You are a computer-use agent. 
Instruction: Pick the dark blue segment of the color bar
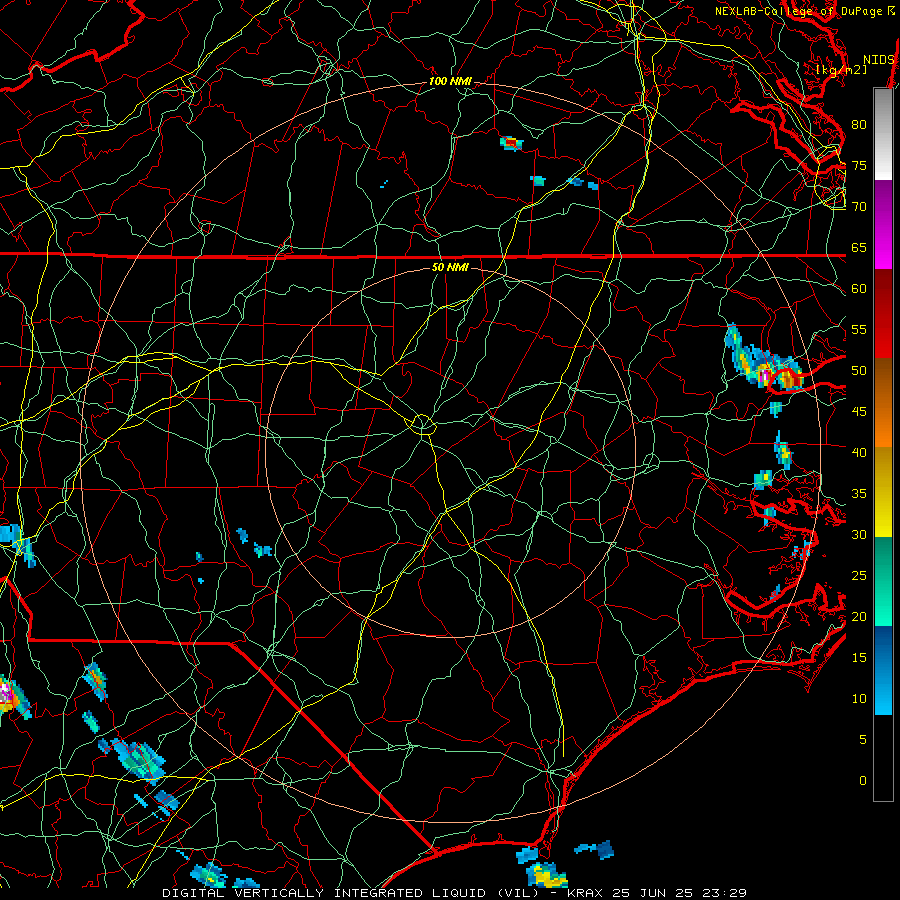point(883,646)
